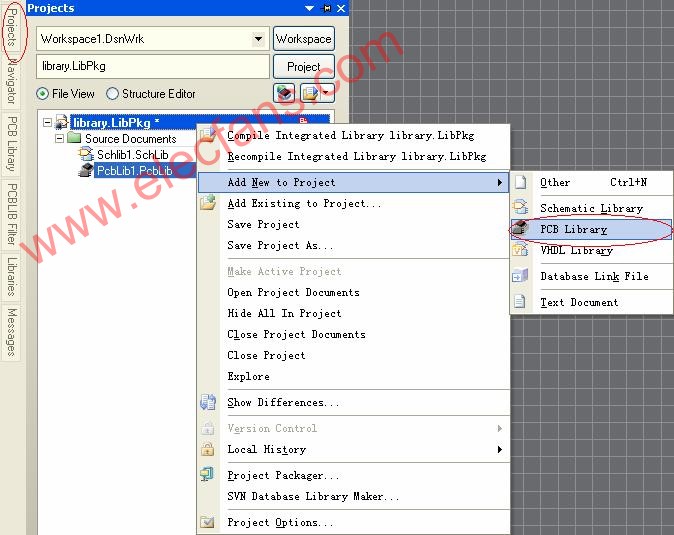The image size is (674, 535).
Task: Choose Compile Integrated Library library.LibPkg
Action: [353, 135]
